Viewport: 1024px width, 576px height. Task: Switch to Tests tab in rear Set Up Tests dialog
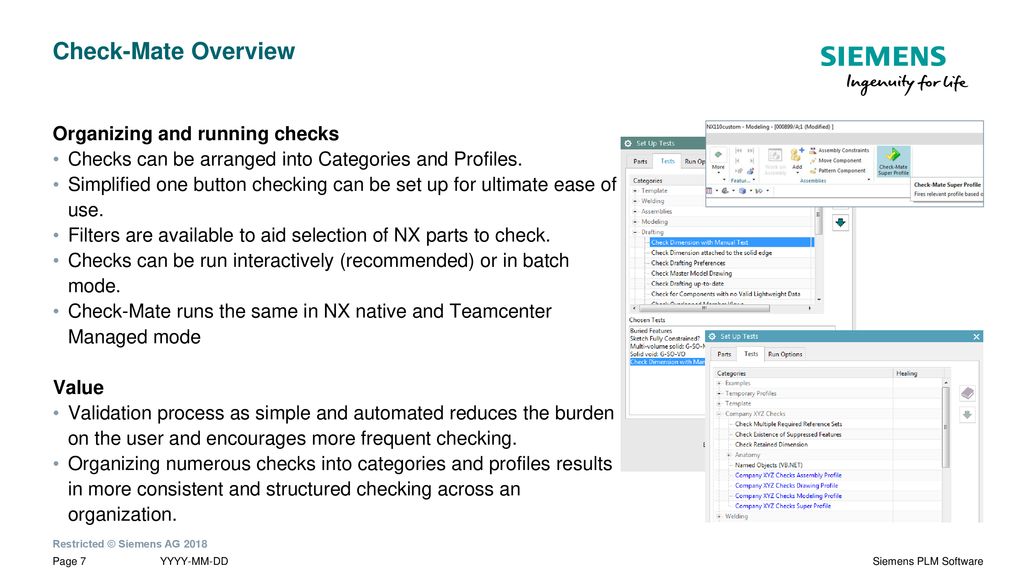[667, 161]
